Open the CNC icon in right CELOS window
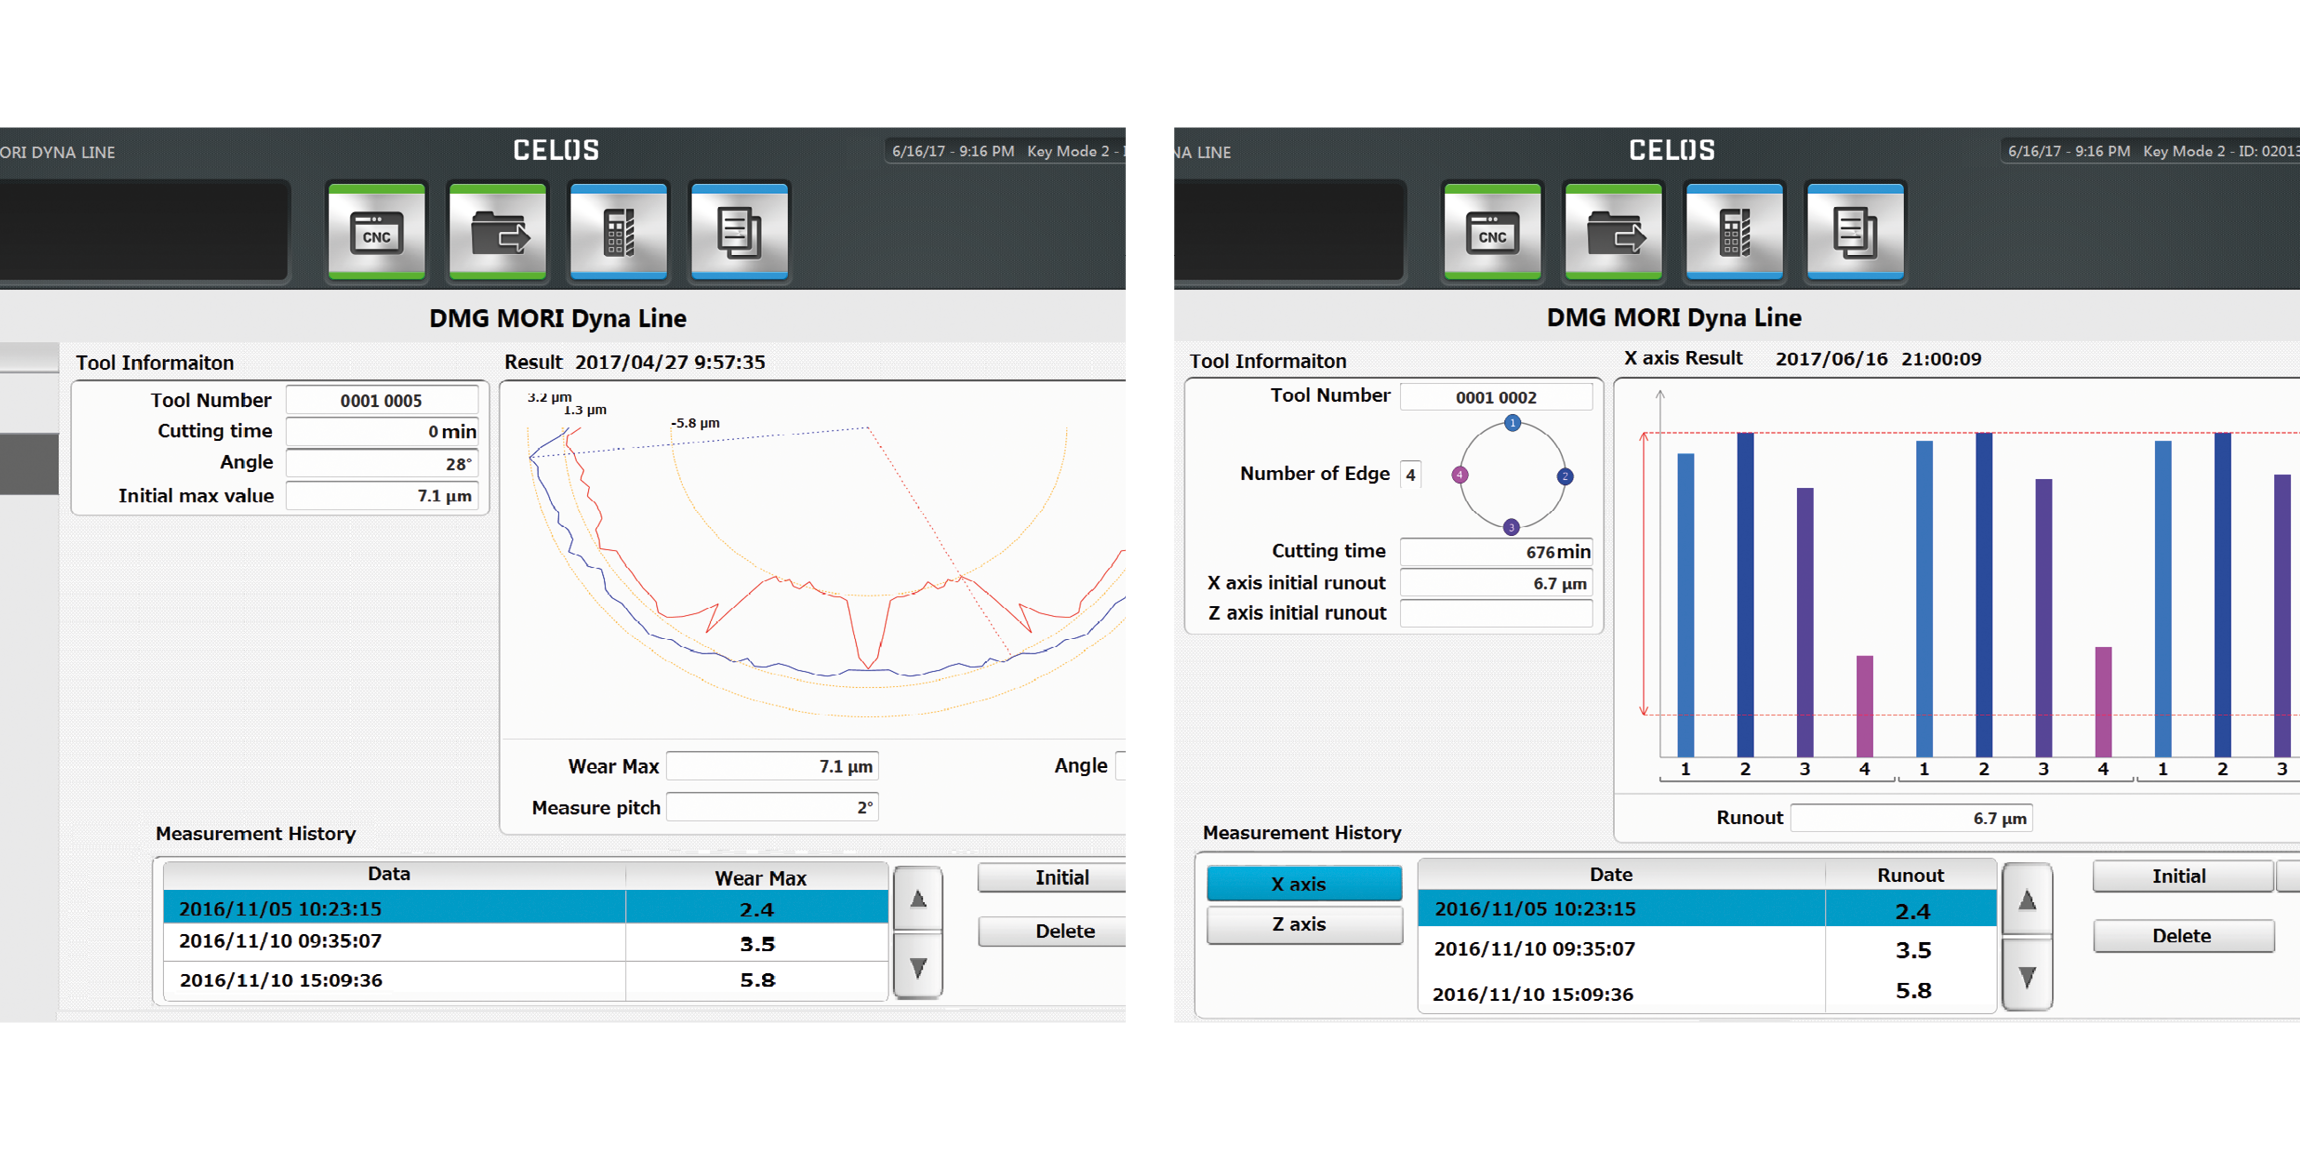Screen dimensions: 2300x1150 (x=1493, y=232)
